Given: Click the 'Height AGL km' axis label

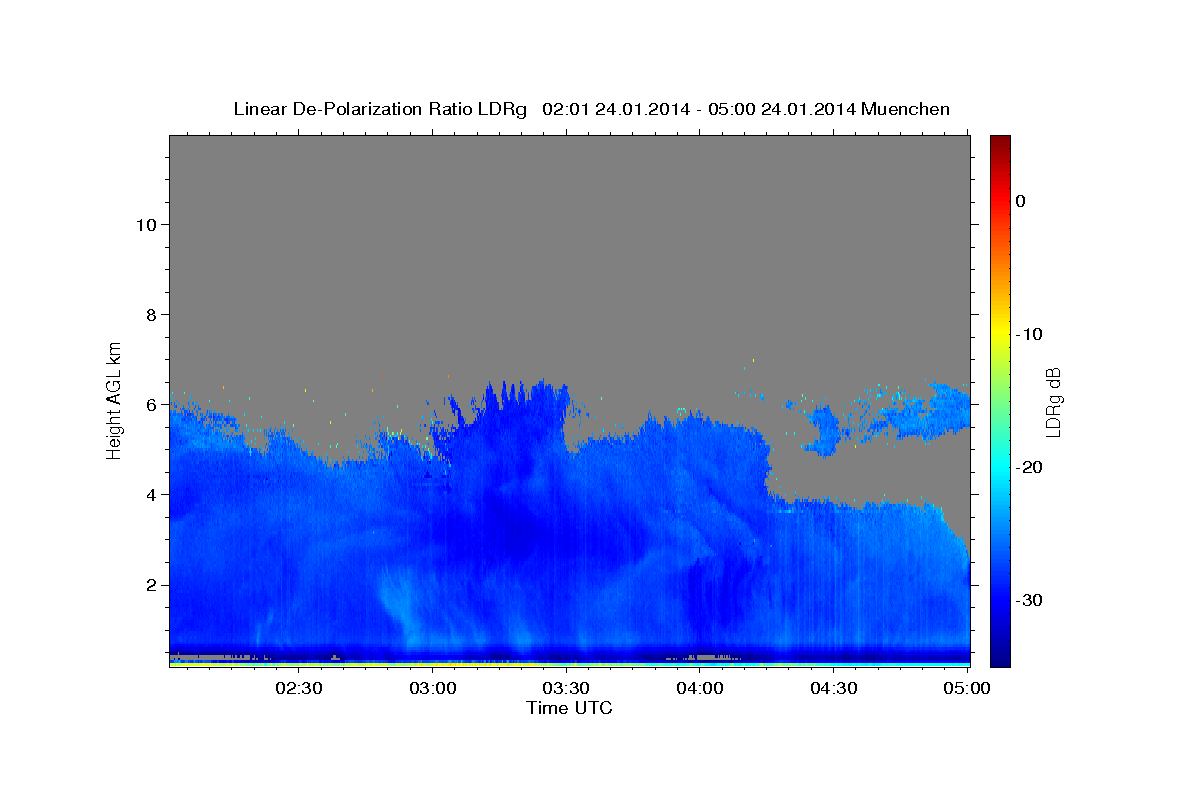Looking at the screenshot, I should click(x=115, y=399).
